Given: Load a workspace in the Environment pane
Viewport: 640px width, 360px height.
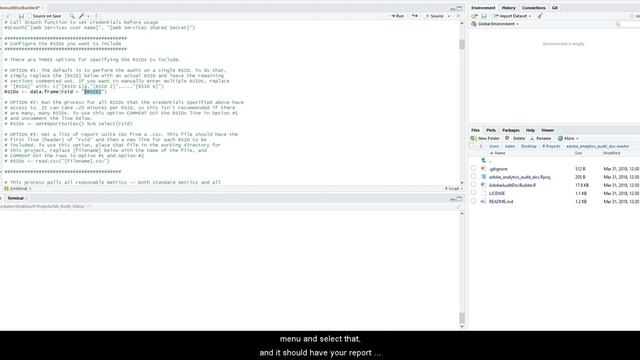Looking at the screenshot, I should click(x=475, y=16).
